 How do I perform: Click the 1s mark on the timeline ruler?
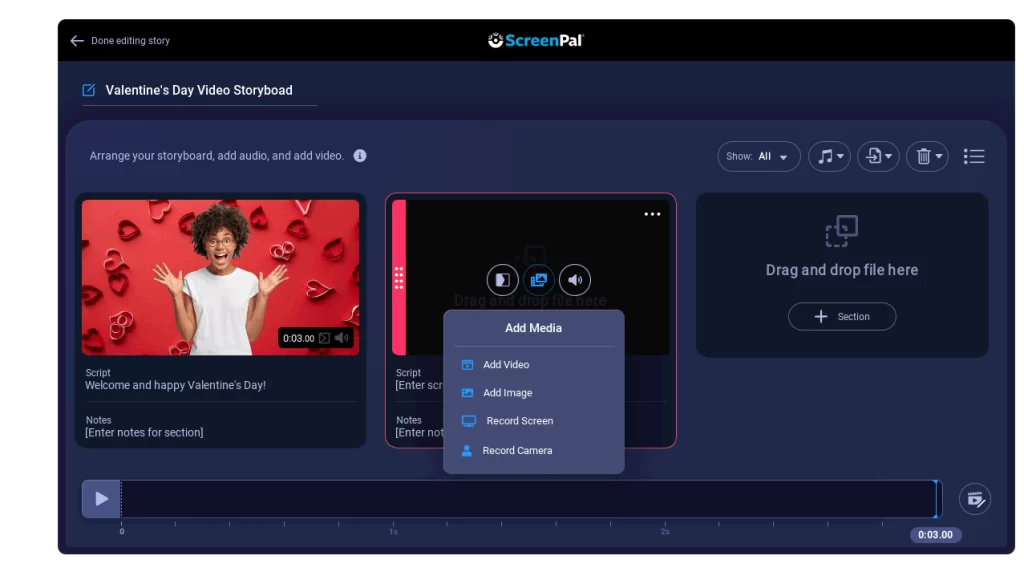(393, 532)
